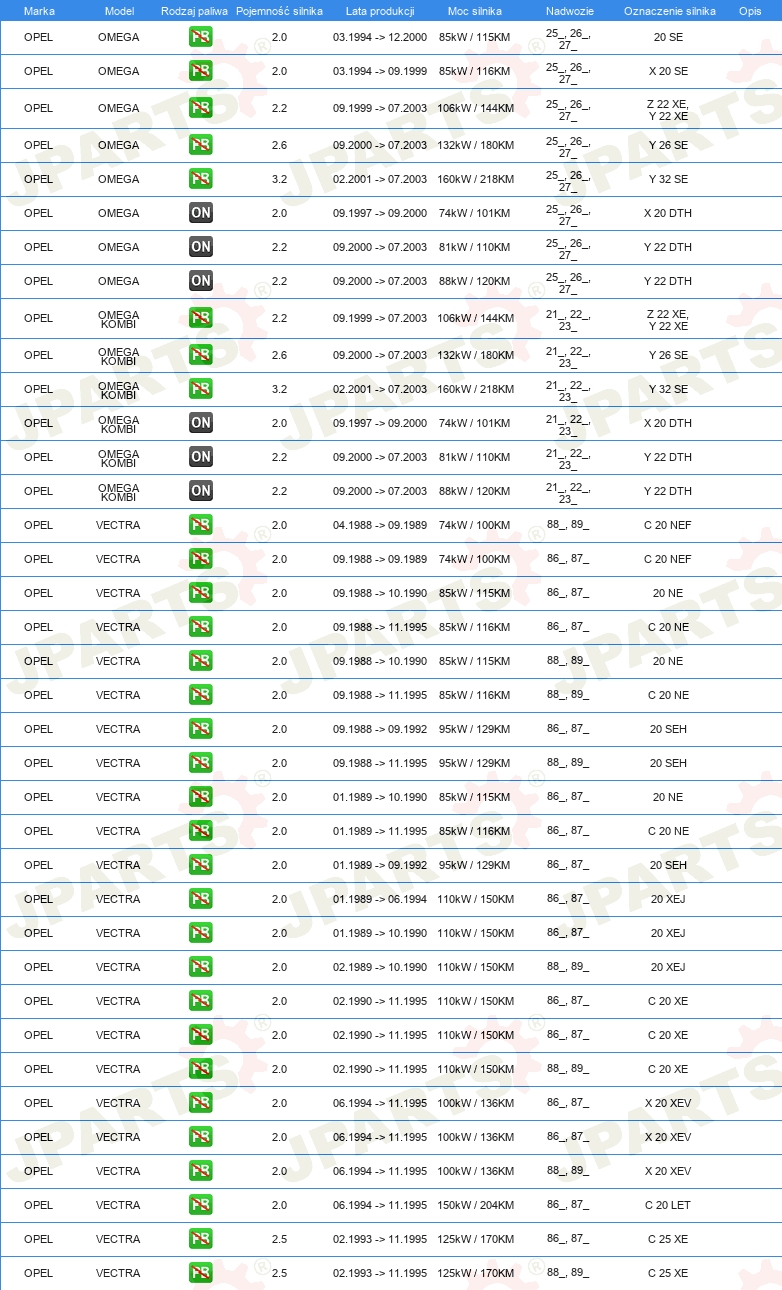Click the petrol icon in the OMEGA sedan Y 32 SE row

(x=201, y=179)
